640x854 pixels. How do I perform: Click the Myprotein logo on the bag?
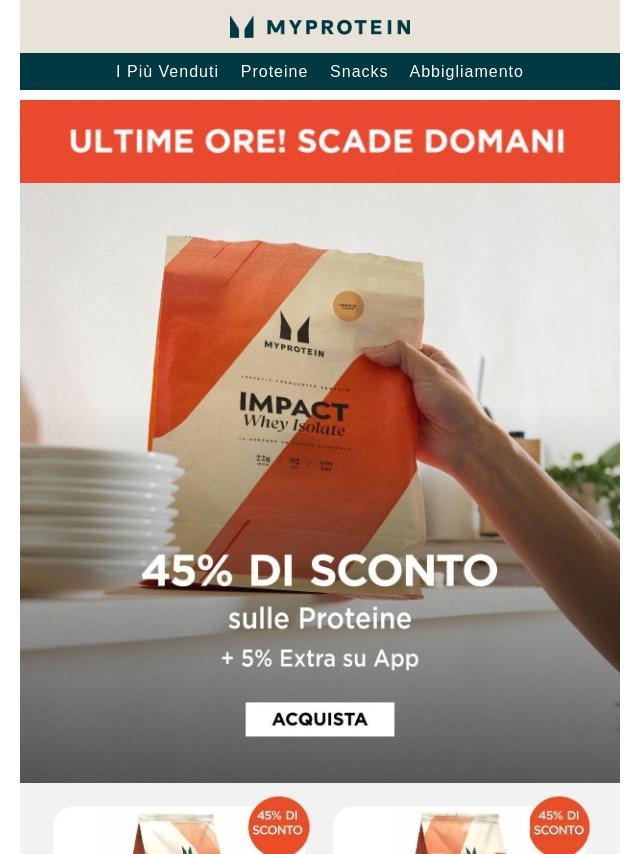tap(294, 335)
